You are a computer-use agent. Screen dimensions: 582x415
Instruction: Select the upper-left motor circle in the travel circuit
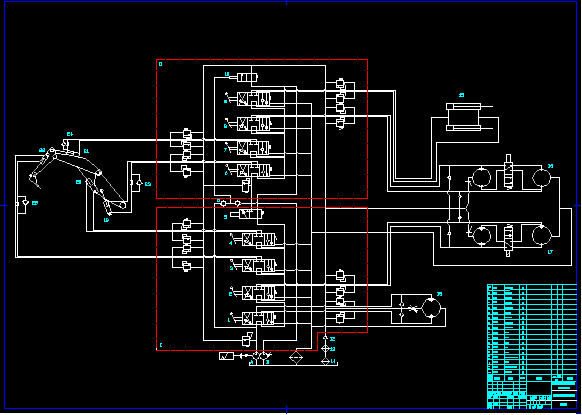pos(481,178)
